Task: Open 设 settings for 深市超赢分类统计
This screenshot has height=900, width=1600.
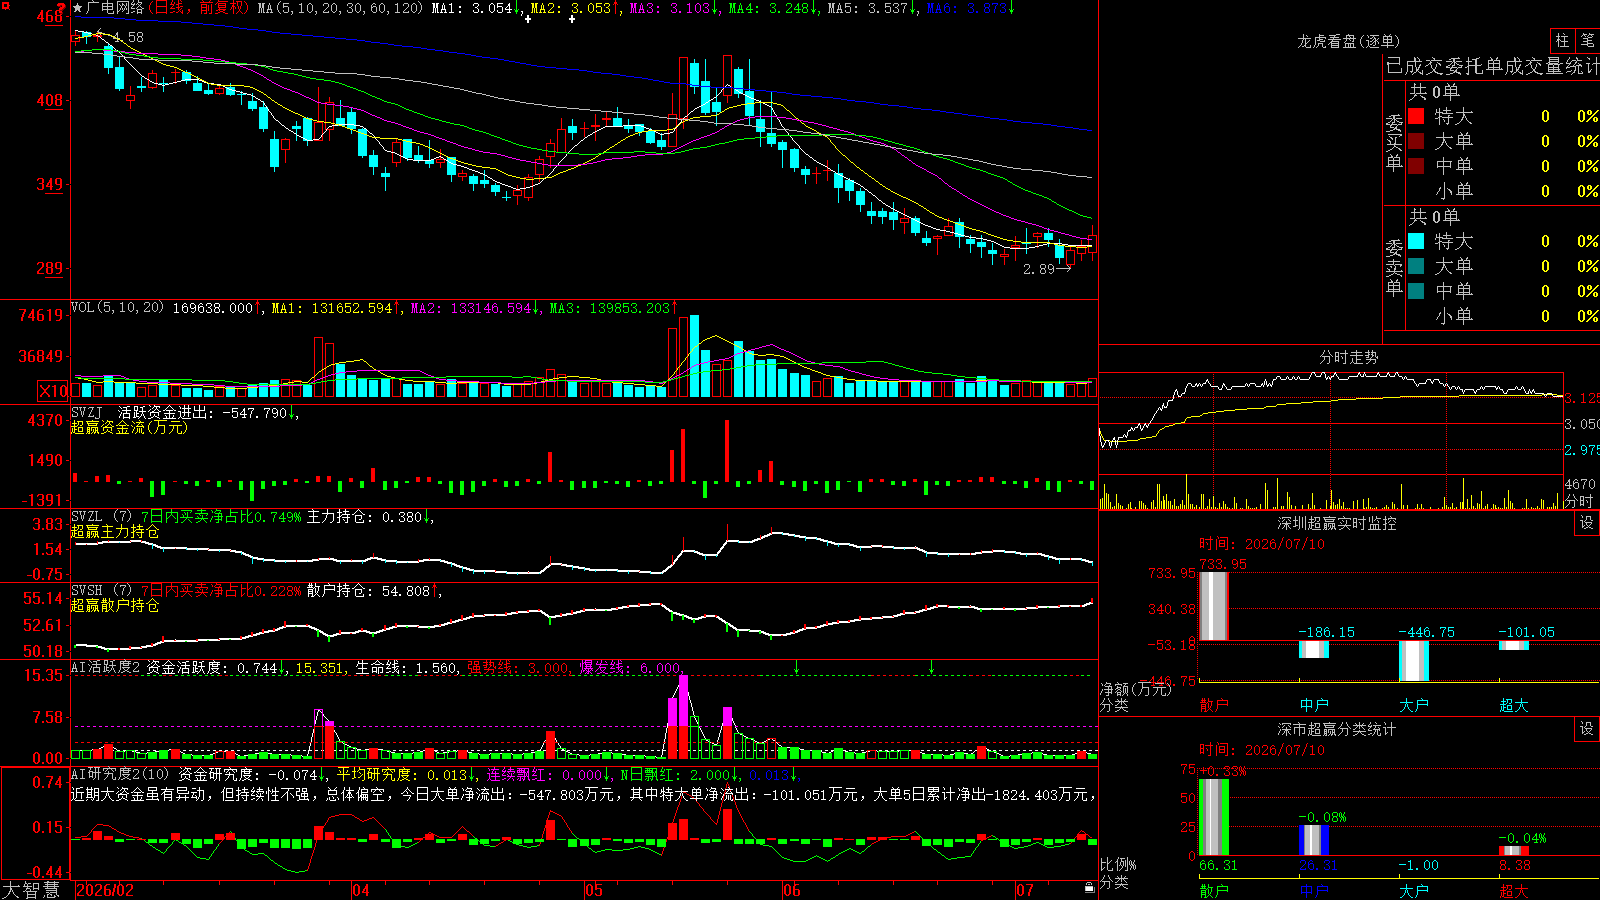Action: point(1587,729)
